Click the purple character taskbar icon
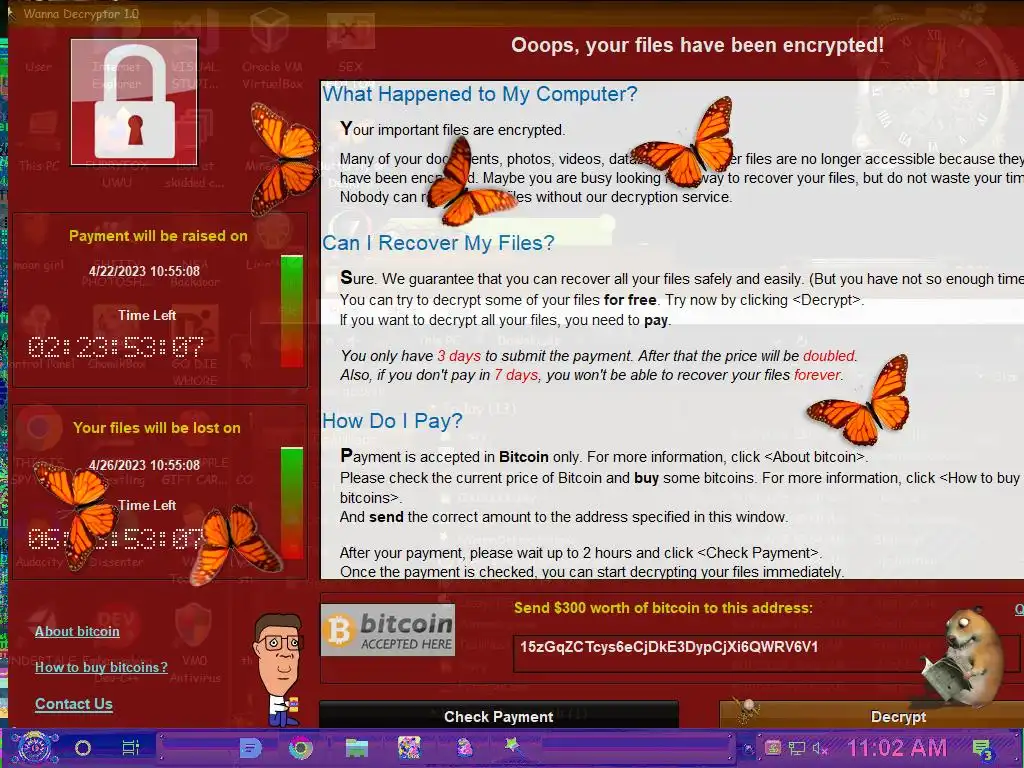 [464, 748]
